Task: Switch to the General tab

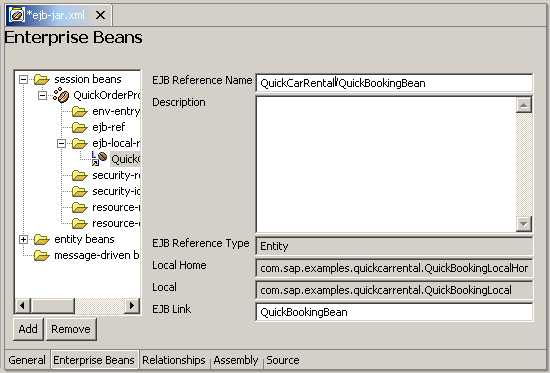Action: click(x=27, y=360)
